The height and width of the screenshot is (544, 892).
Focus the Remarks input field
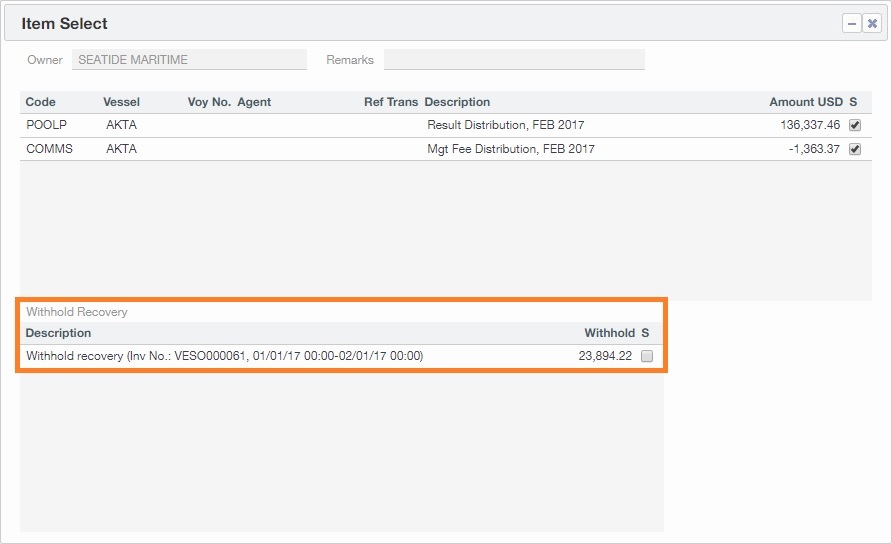pos(514,60)
